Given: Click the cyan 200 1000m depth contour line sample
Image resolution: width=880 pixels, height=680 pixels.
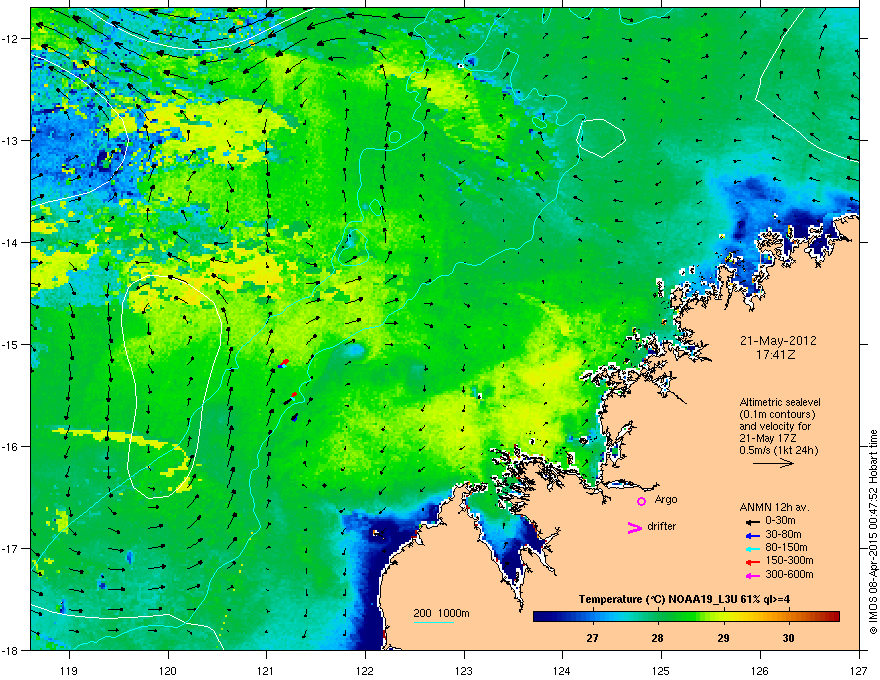Looking at the screenshot, I should [x=433, y=622].
